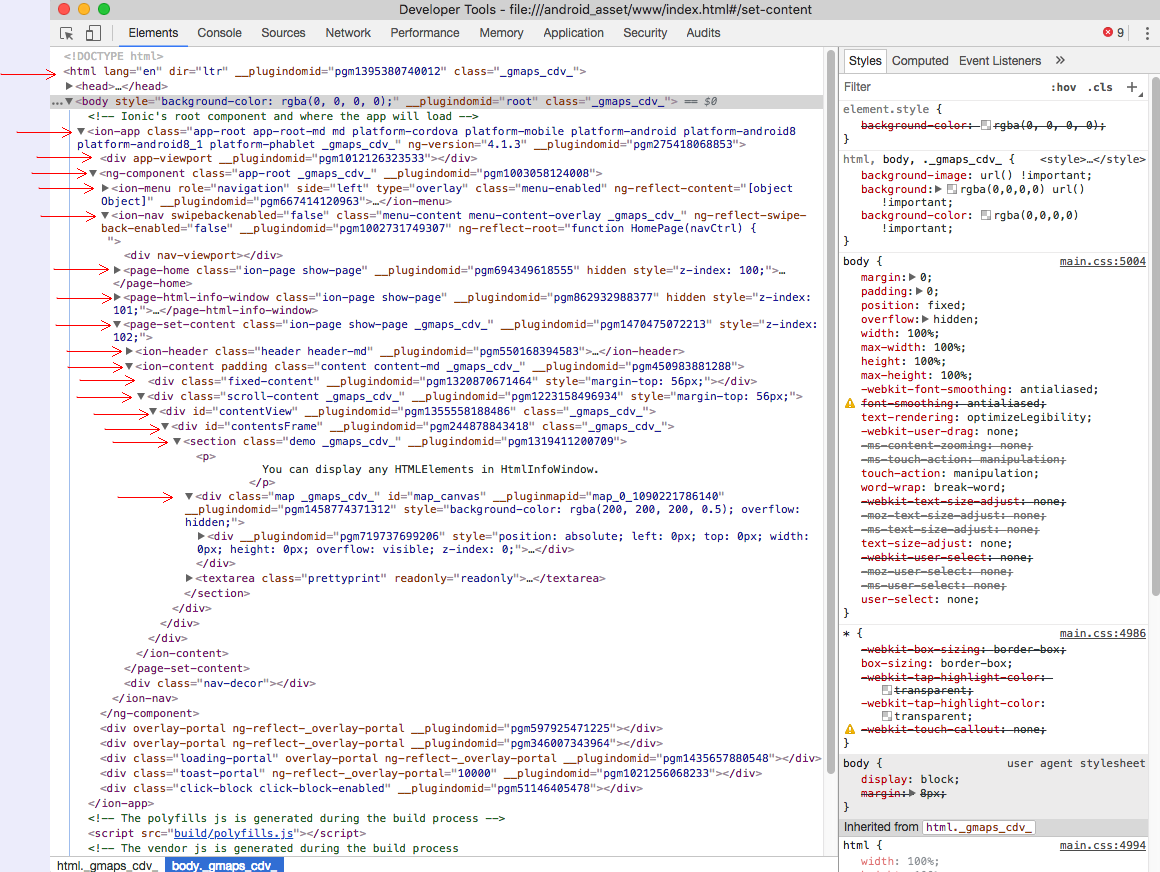Open the build/polyfills.js script link
The image size is (1160, 872).
tap(234, 834)
